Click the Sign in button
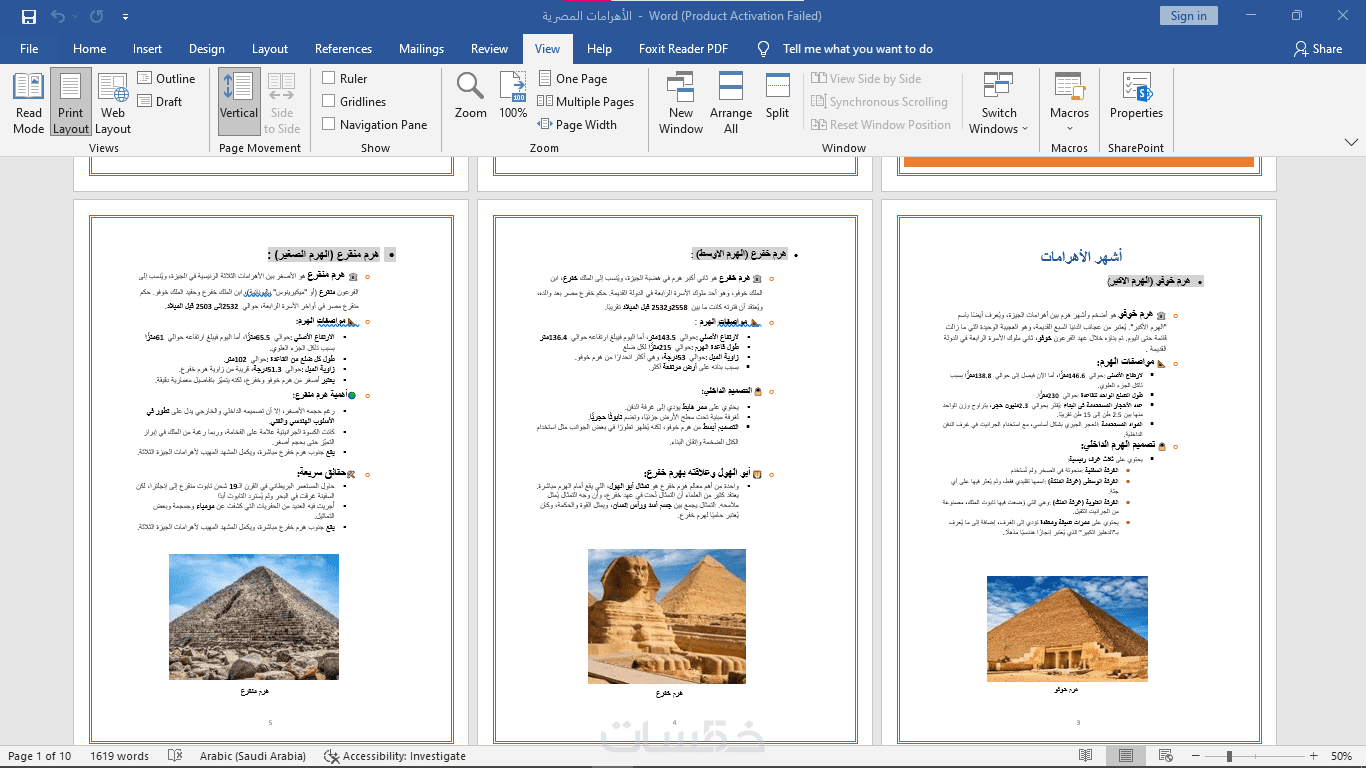Viewport: 1366px width, 768px height. point(1188,16)
